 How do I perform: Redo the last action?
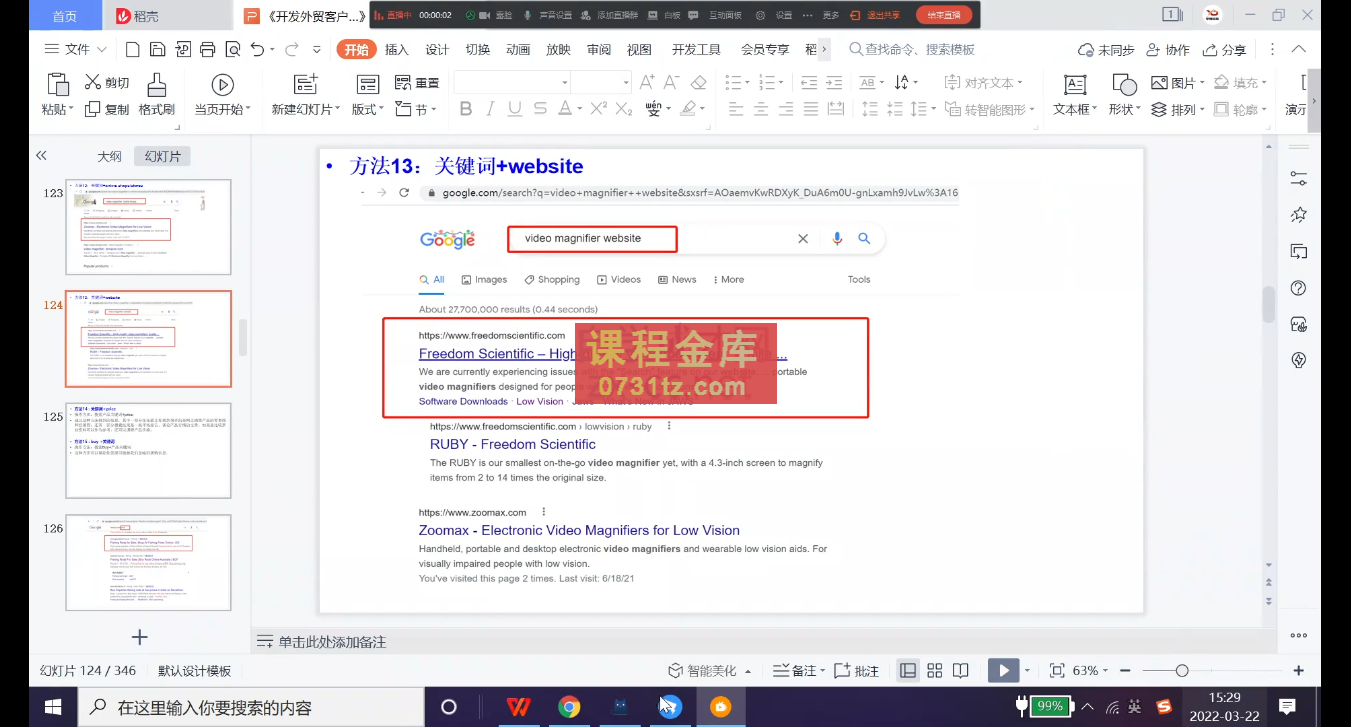[291, 49]
